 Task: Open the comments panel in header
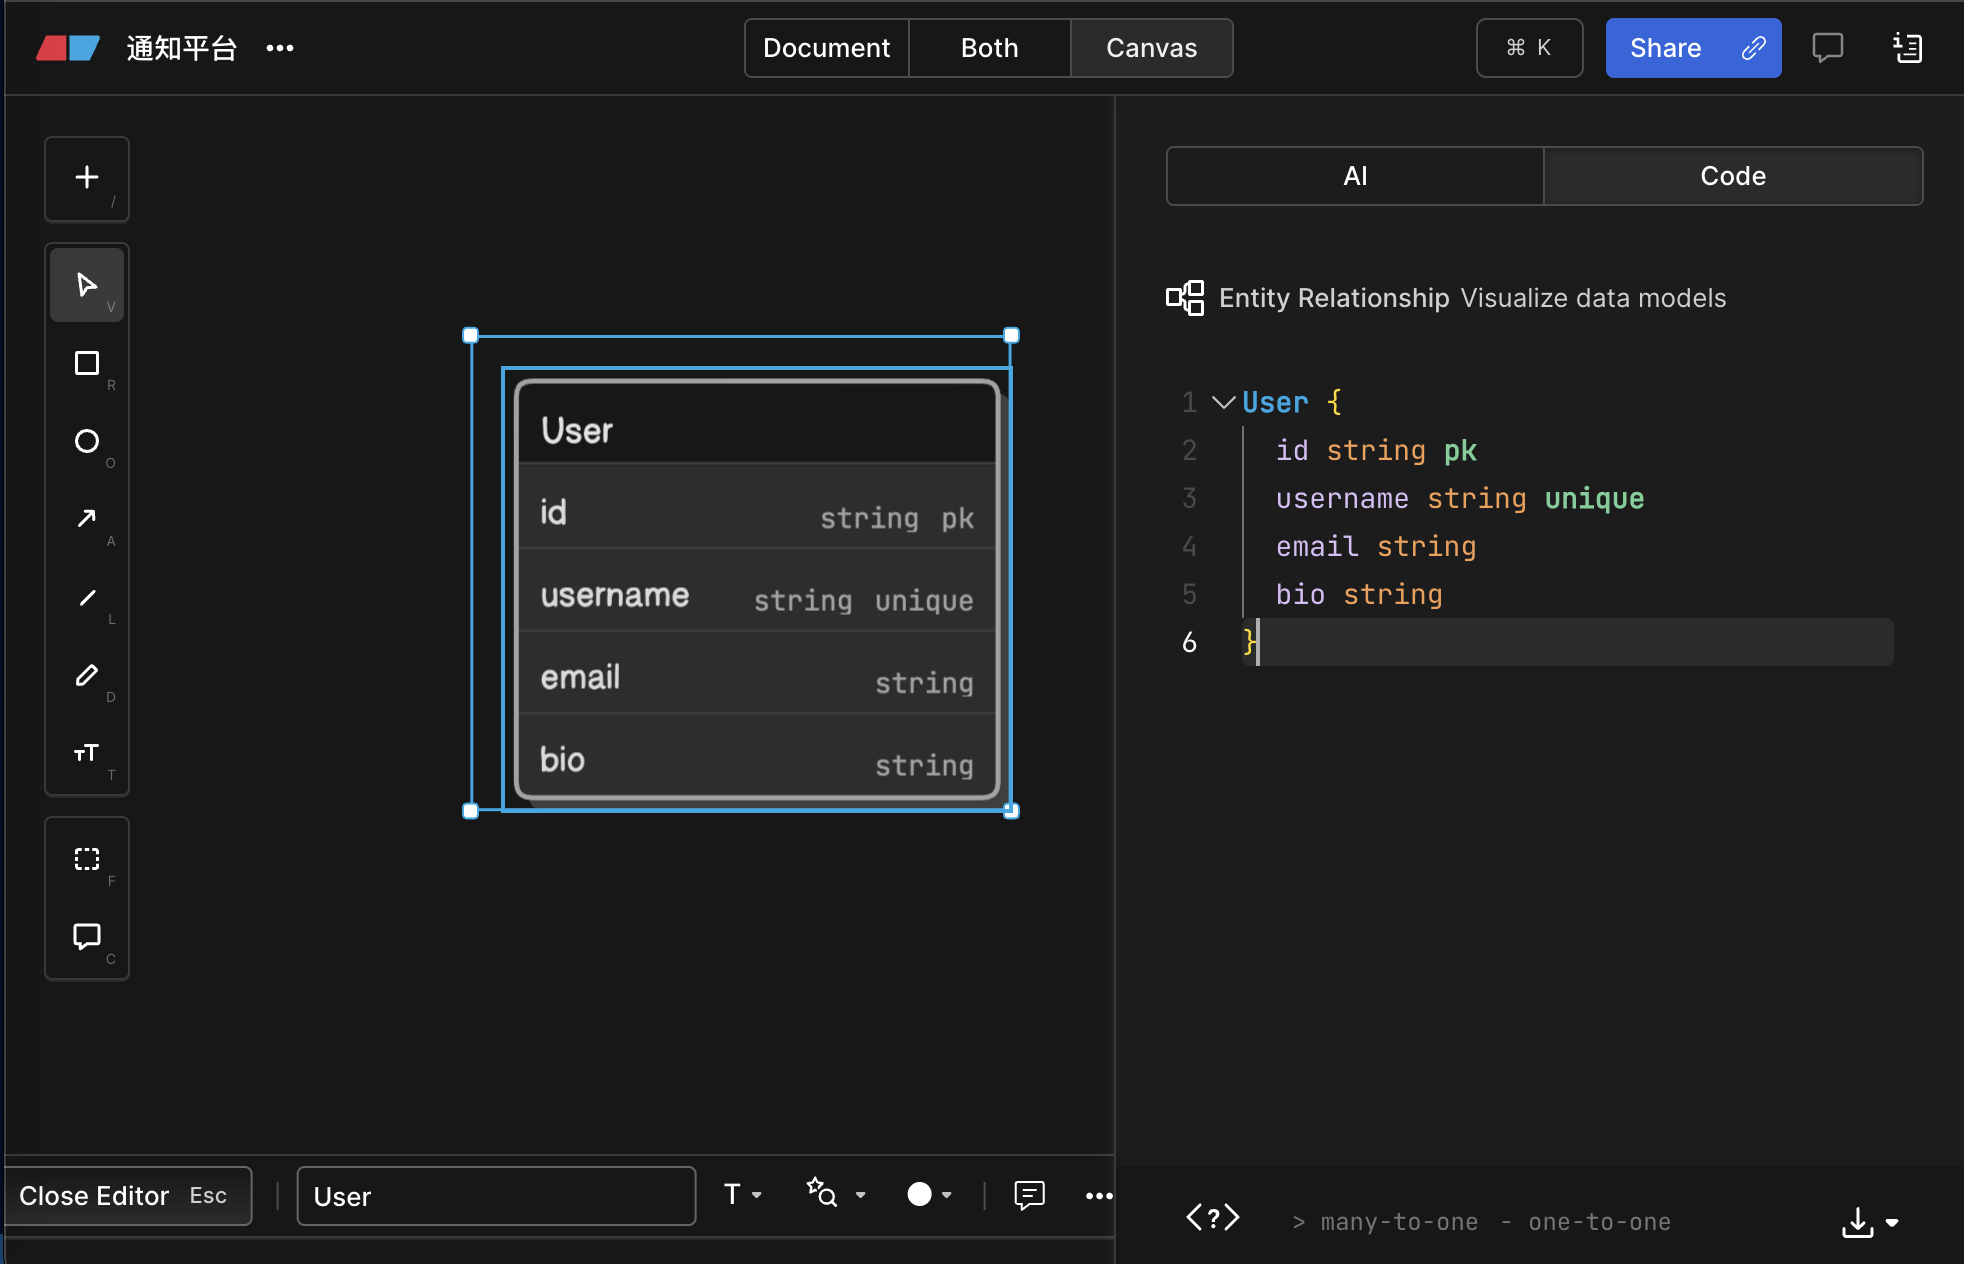pos(1827,47)
